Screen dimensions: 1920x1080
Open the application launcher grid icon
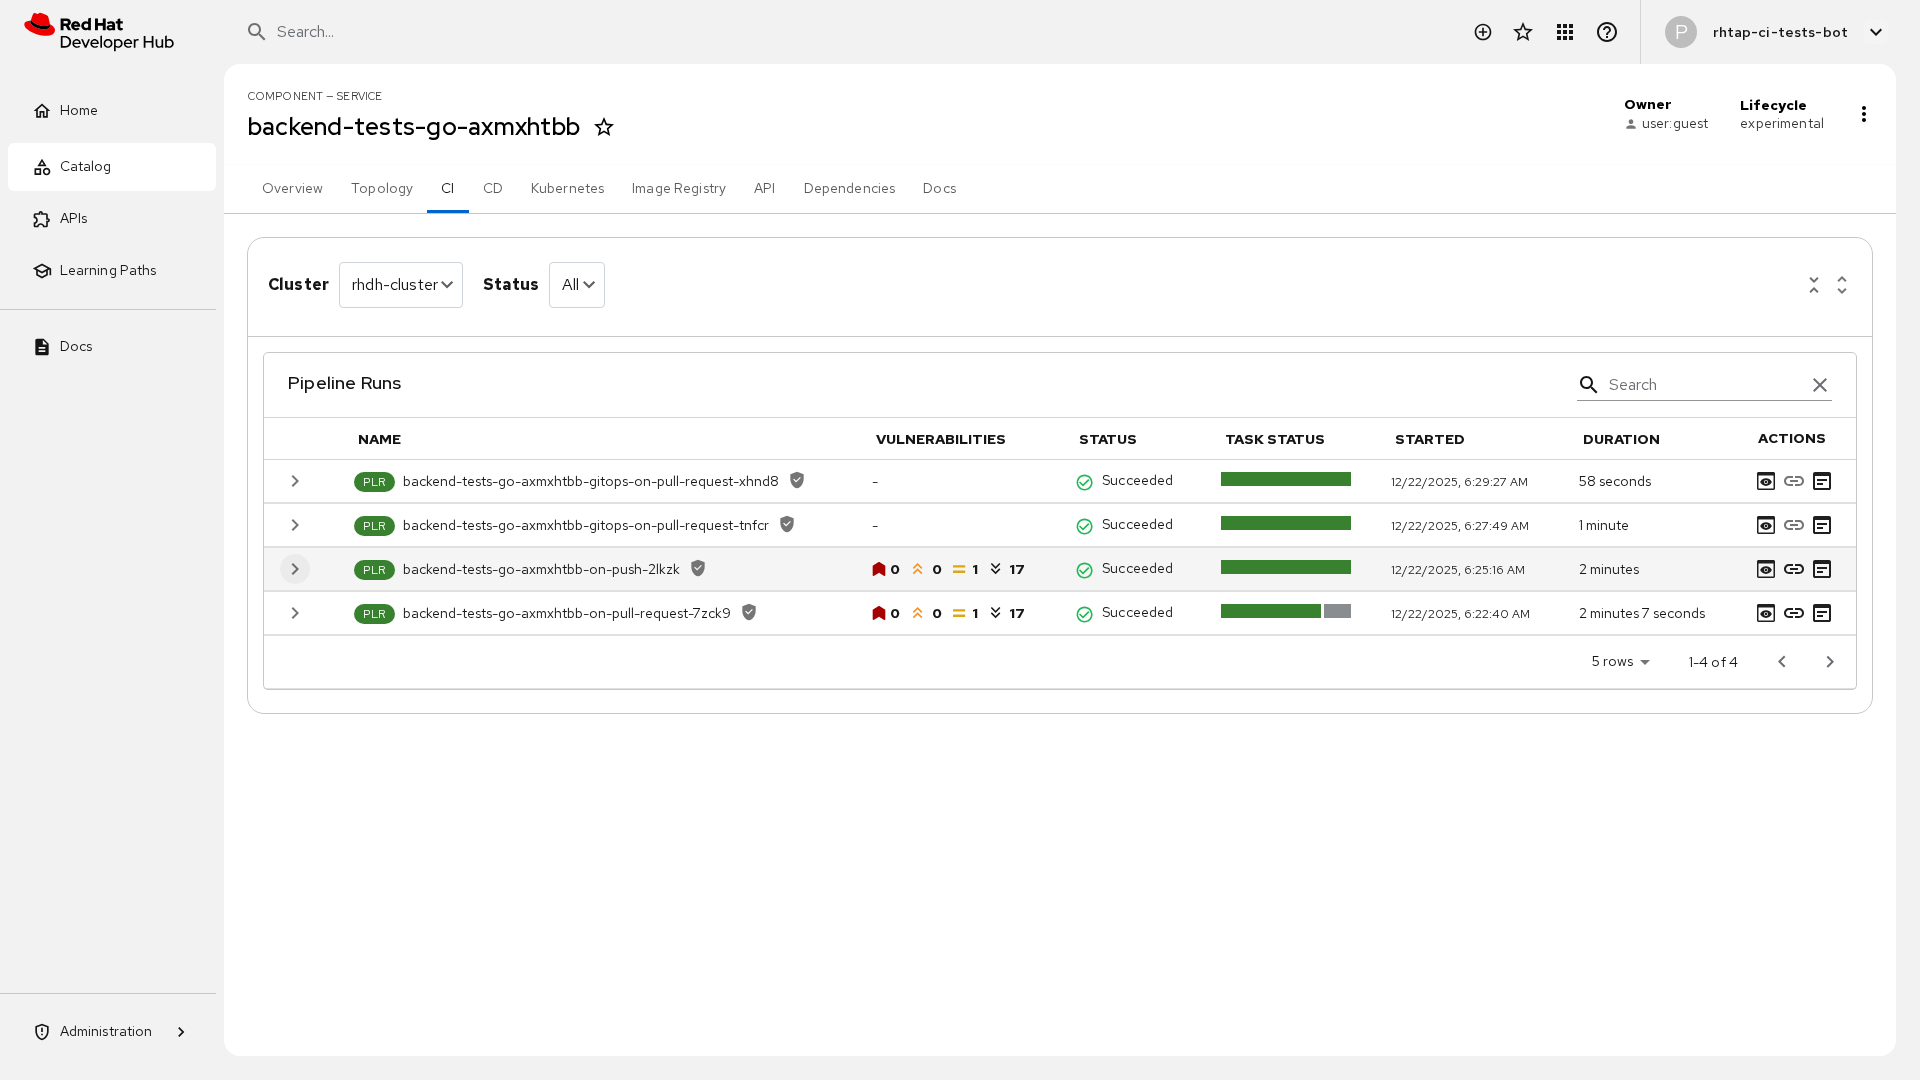(1565, 32)
